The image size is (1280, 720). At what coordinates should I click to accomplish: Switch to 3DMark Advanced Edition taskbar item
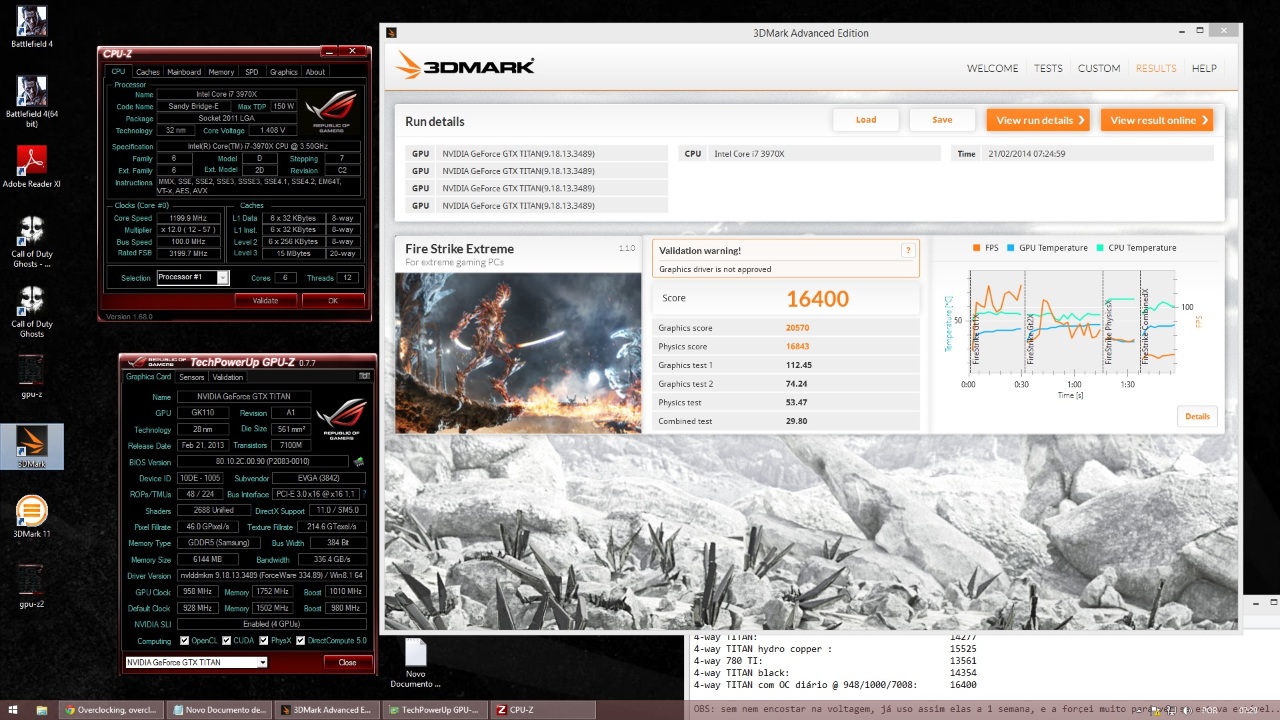tap(326, 710)
